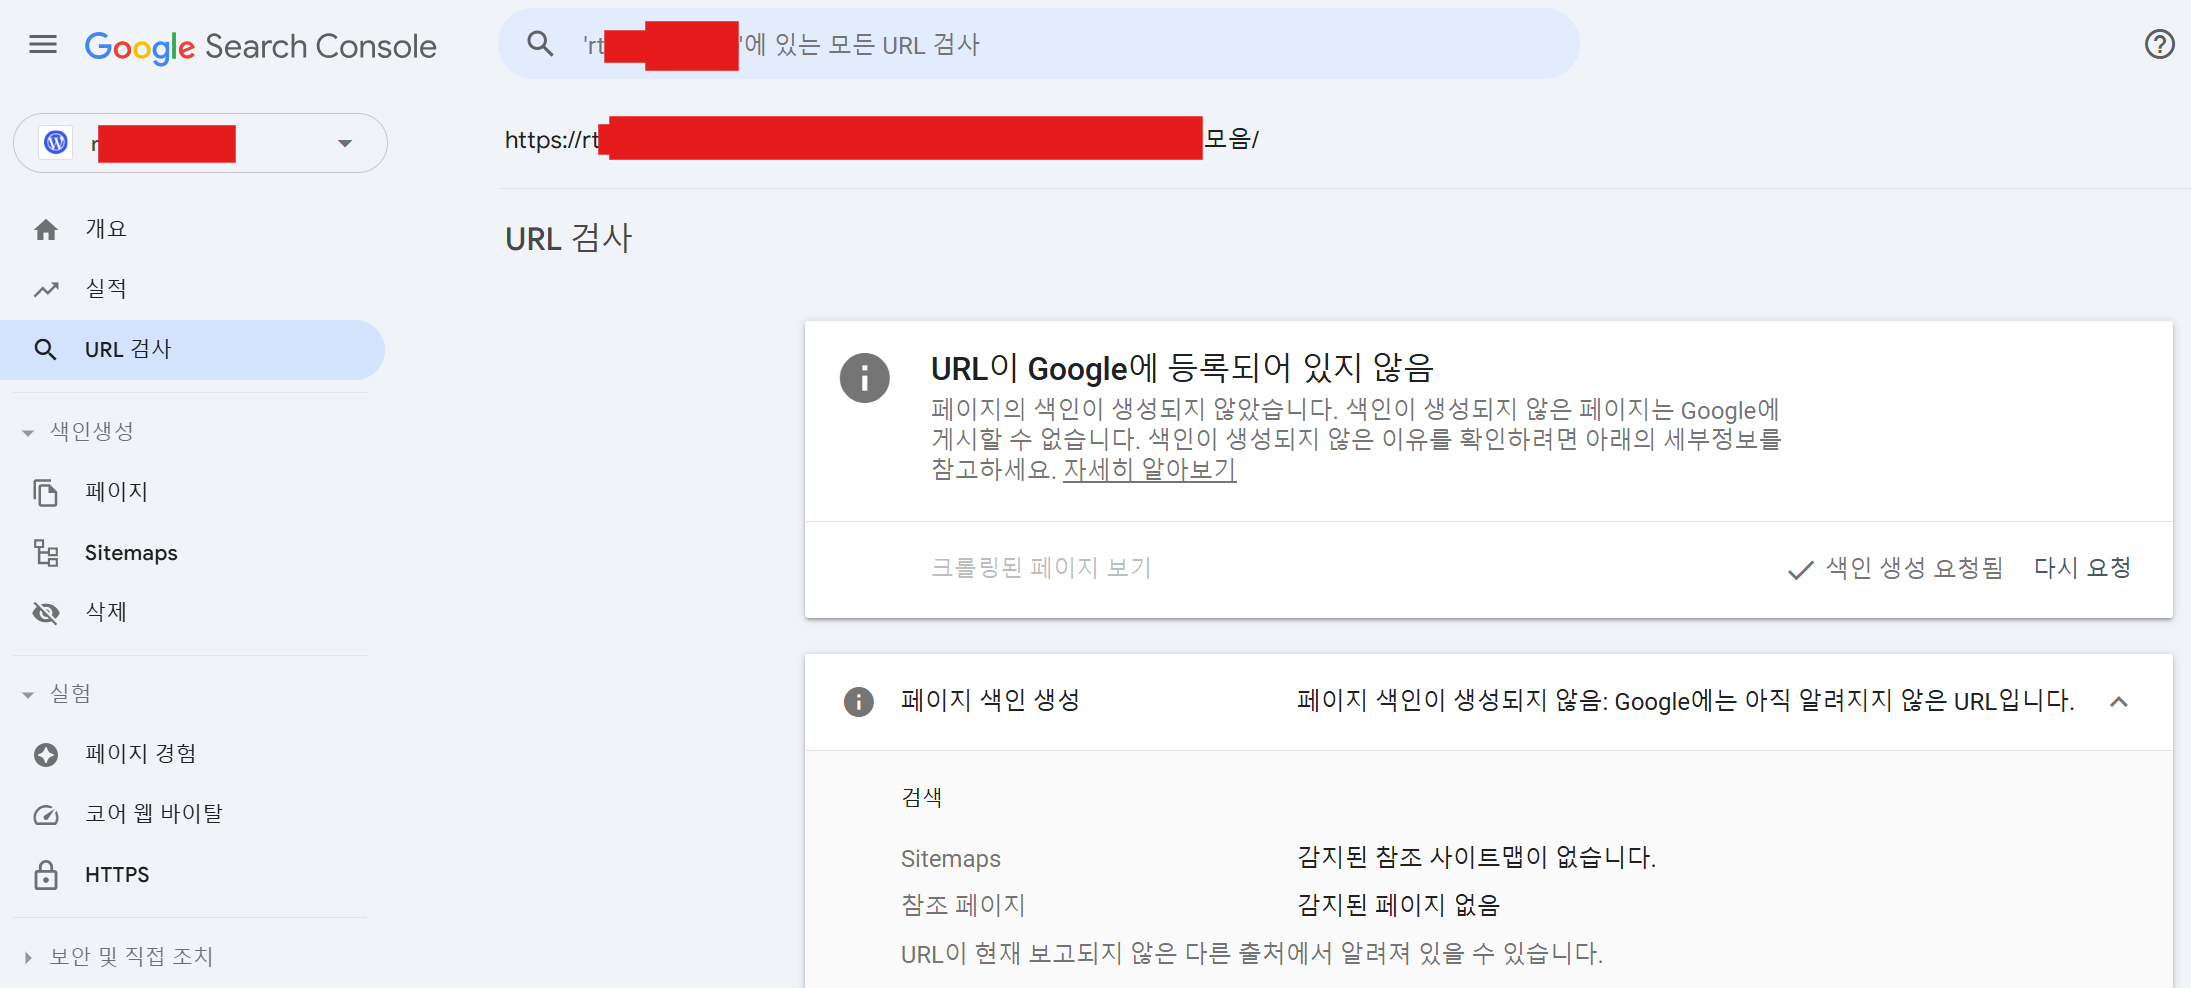Click the WordPress property icon
Image resolution: width=2191 pixels, height=988 pixels.
click(56, 143)
